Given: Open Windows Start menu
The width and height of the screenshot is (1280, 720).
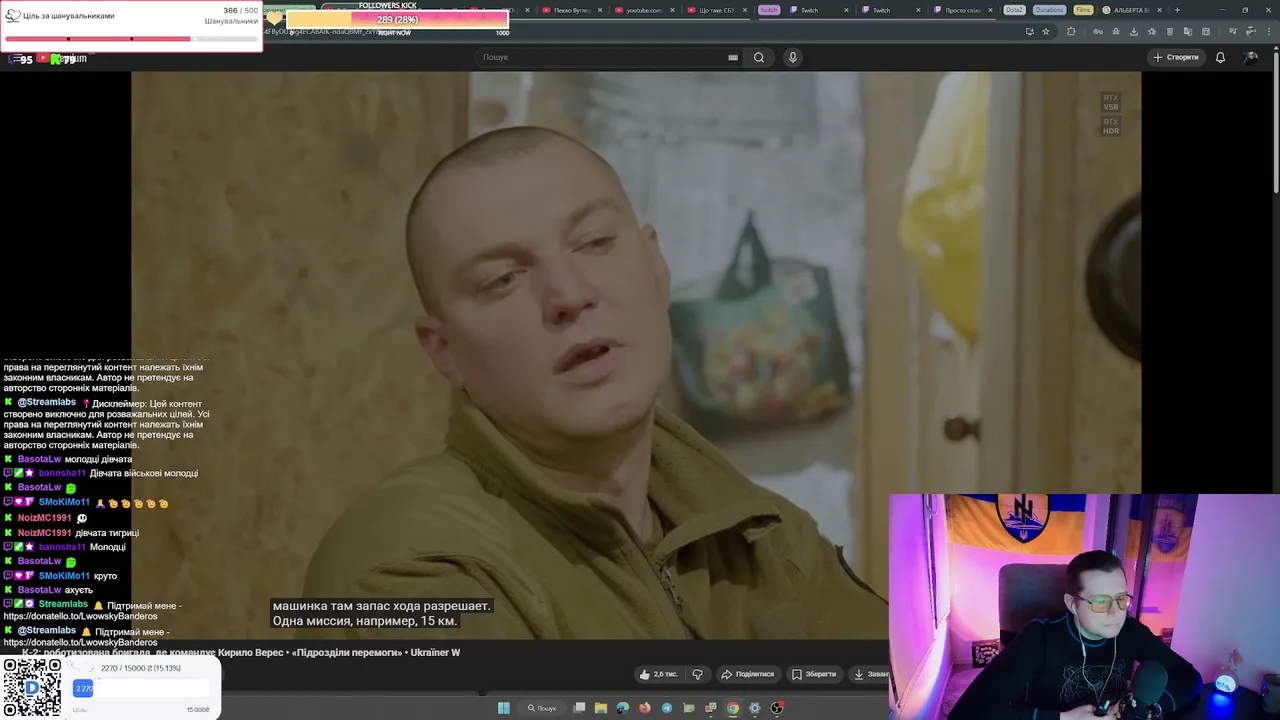Looking at the screenshot, I should click(x=504, y=708).
